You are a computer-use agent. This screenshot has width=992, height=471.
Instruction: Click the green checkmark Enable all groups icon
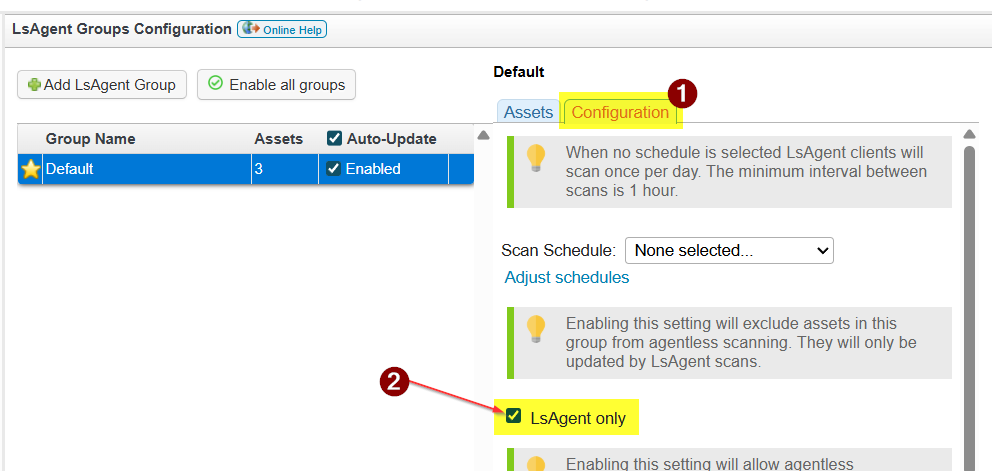coord(216,85)
